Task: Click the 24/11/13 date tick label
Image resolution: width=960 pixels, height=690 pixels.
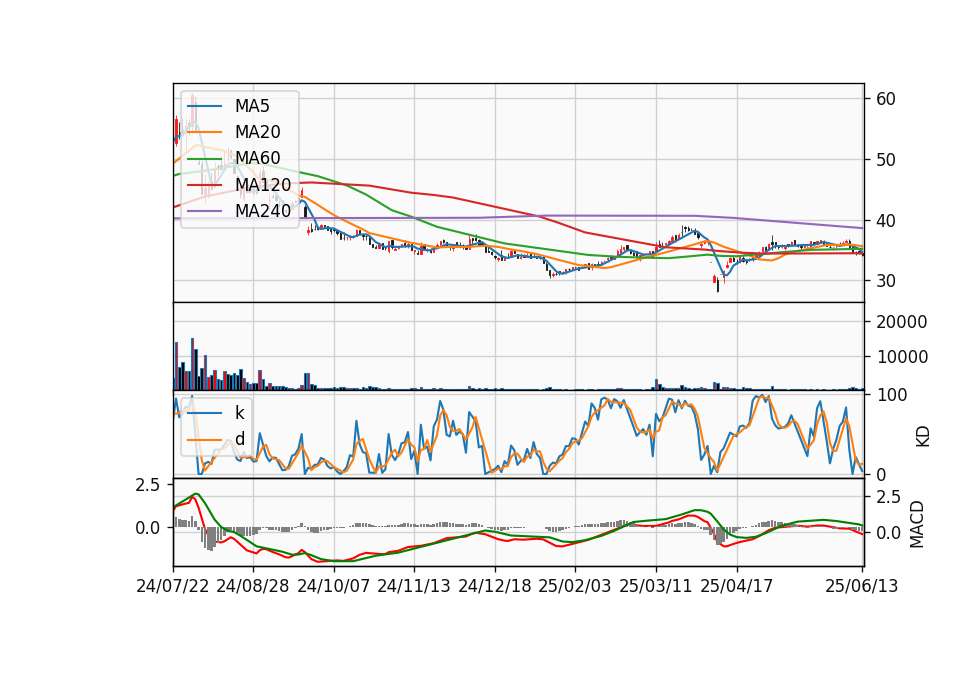Action: point(414,586)
